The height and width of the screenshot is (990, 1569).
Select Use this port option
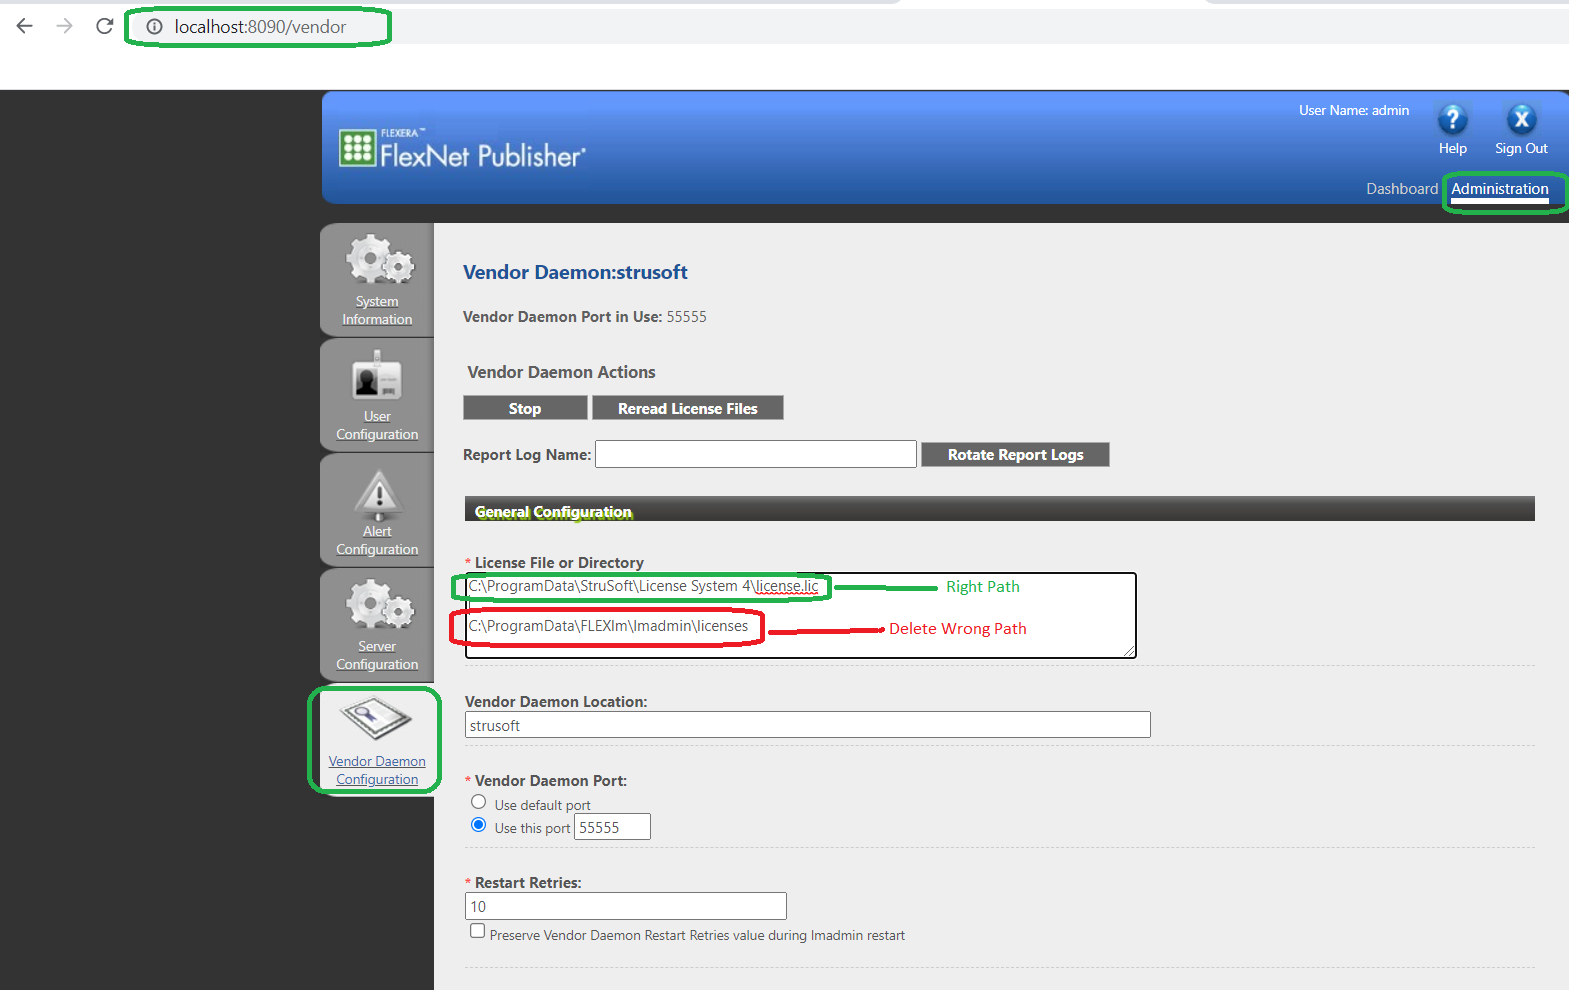click(x=479, y=825)
